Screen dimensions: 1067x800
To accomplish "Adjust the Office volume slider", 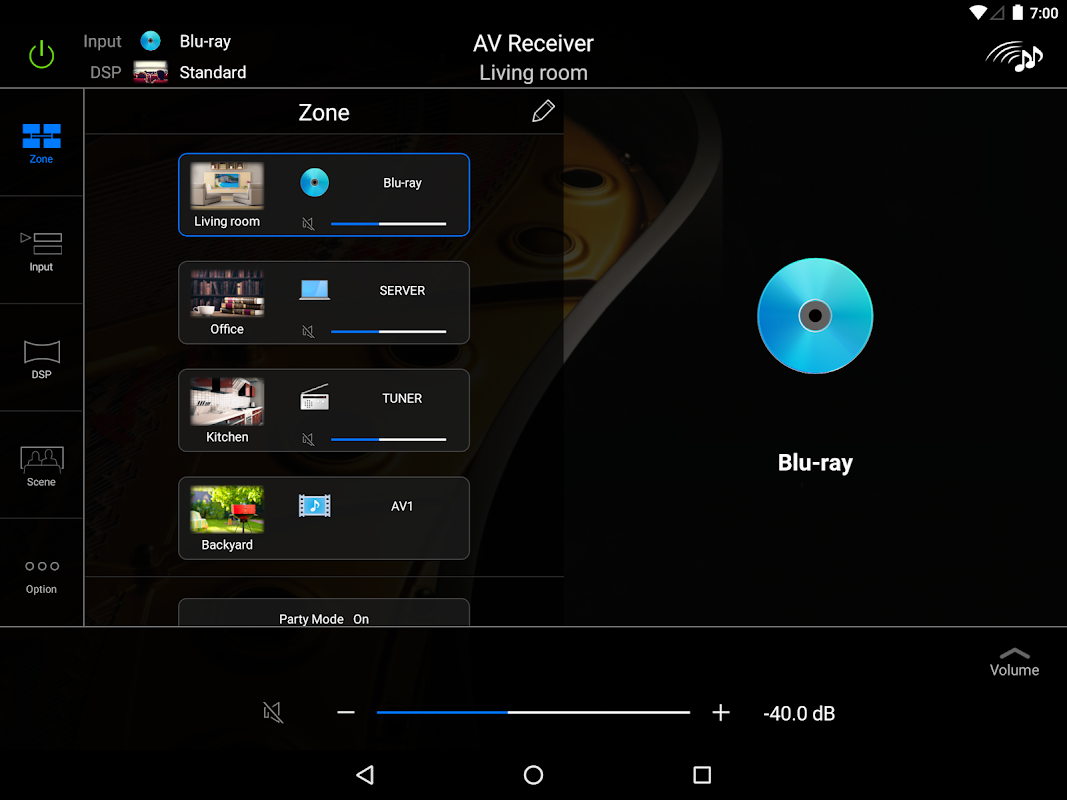I will (389, 331).
